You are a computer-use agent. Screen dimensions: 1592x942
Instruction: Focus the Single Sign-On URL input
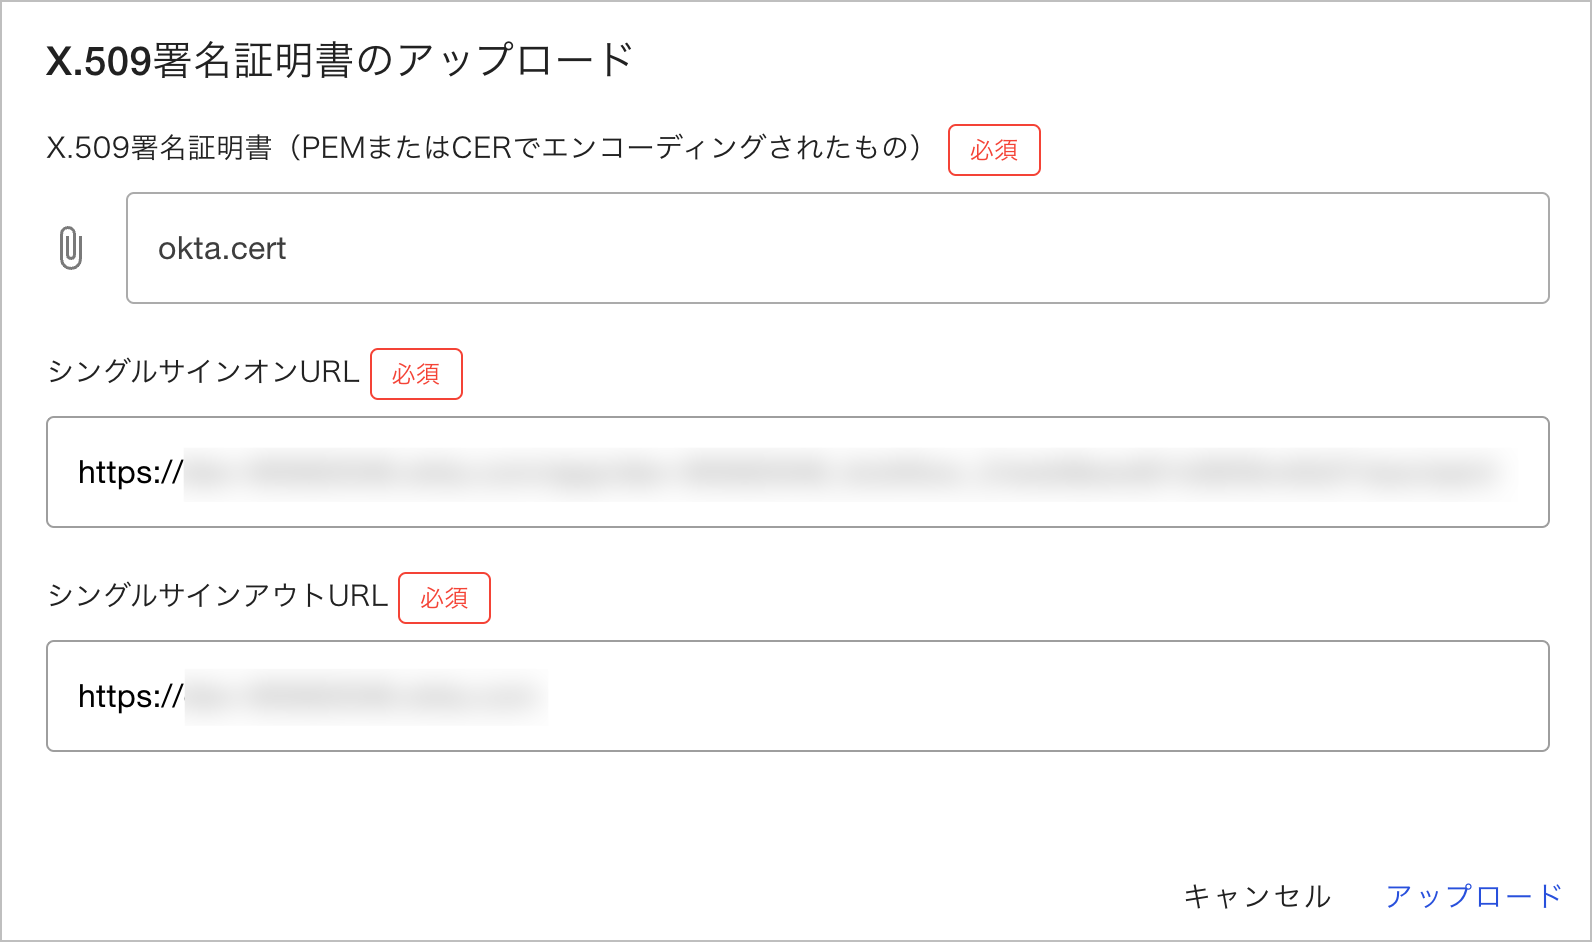point(797,472)
